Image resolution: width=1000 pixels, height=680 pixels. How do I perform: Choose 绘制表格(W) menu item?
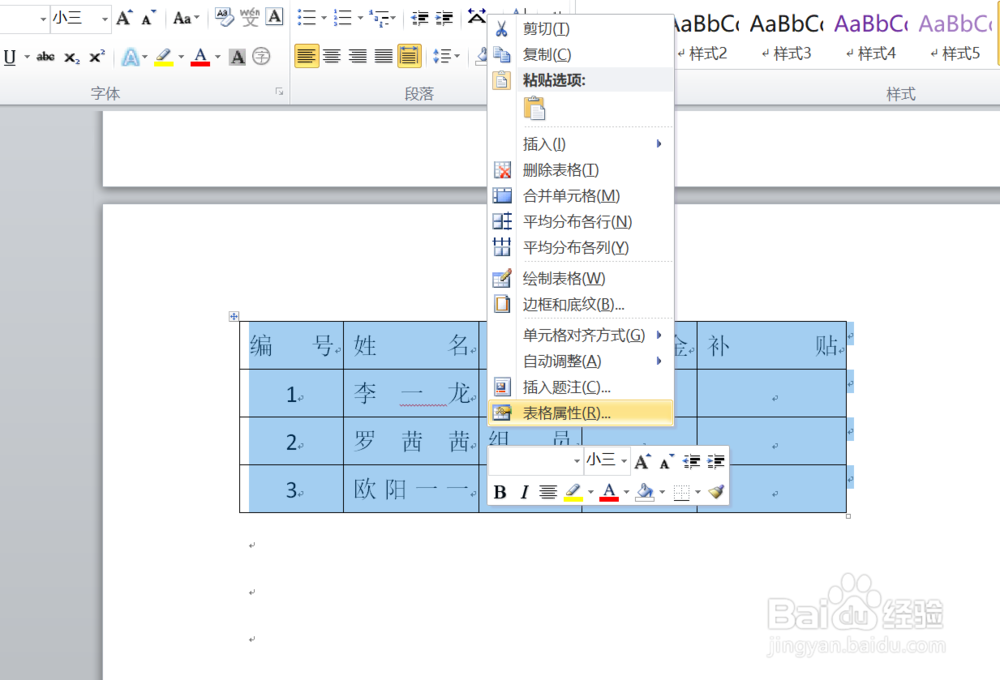[580, 279]
